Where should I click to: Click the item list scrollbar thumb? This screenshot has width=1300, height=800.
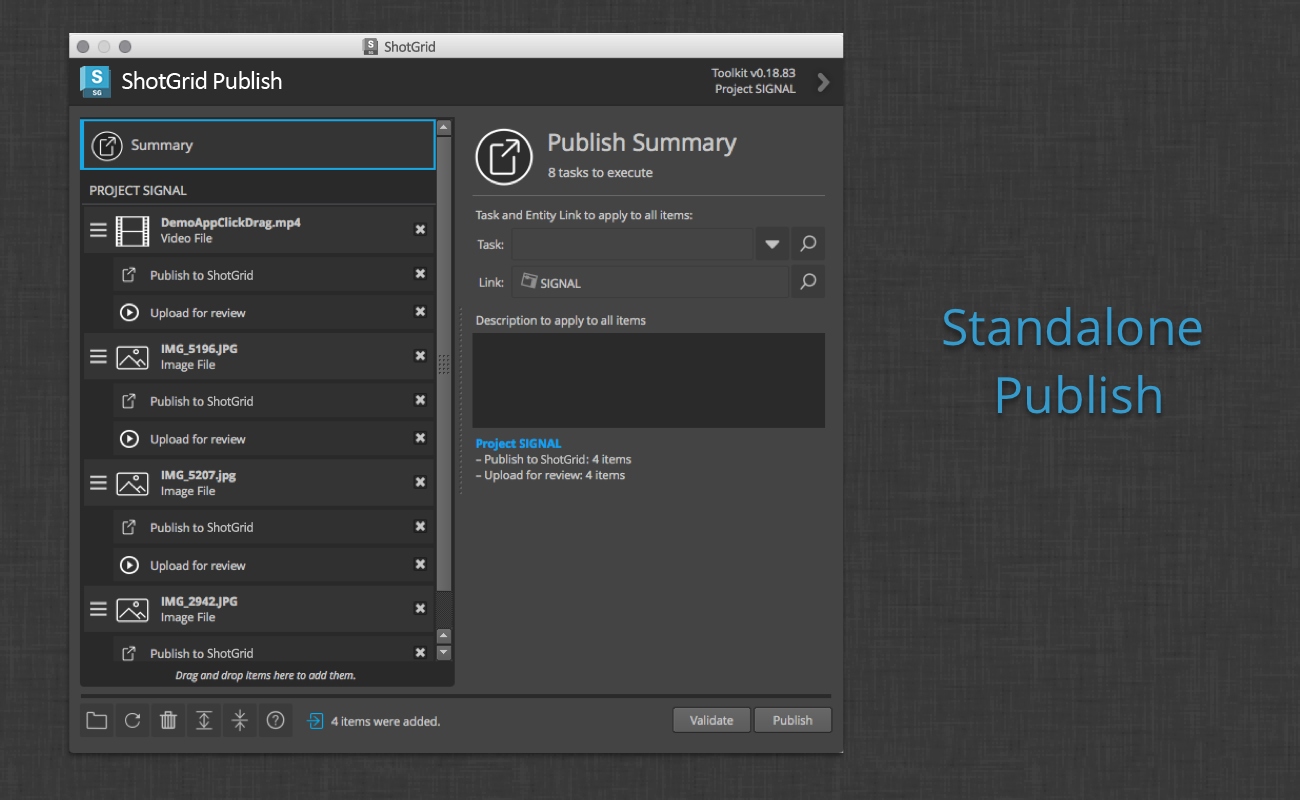pos(445,363)
